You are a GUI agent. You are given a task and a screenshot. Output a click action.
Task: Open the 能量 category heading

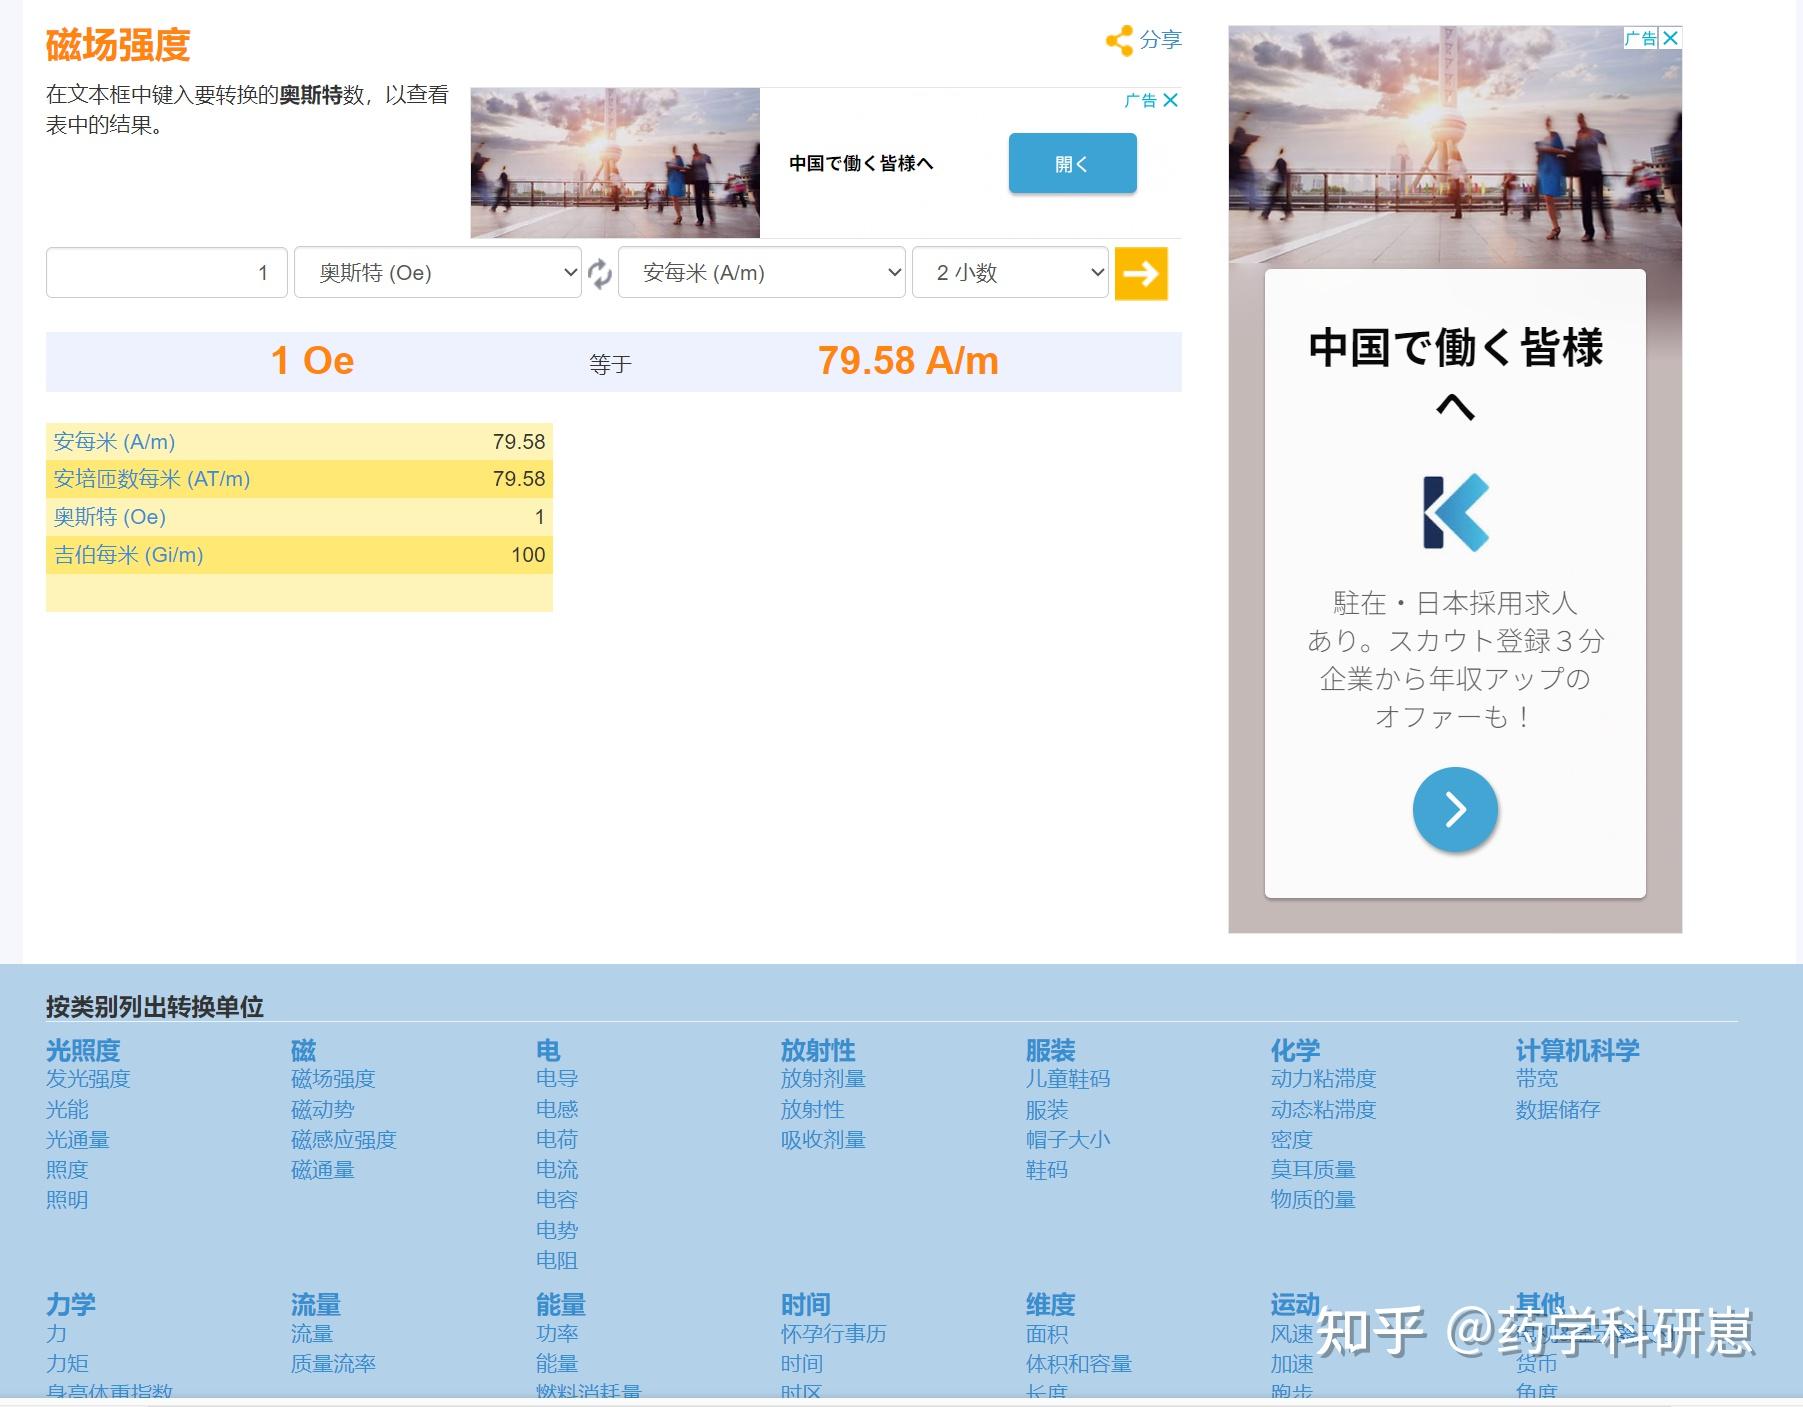[562, 1304]
